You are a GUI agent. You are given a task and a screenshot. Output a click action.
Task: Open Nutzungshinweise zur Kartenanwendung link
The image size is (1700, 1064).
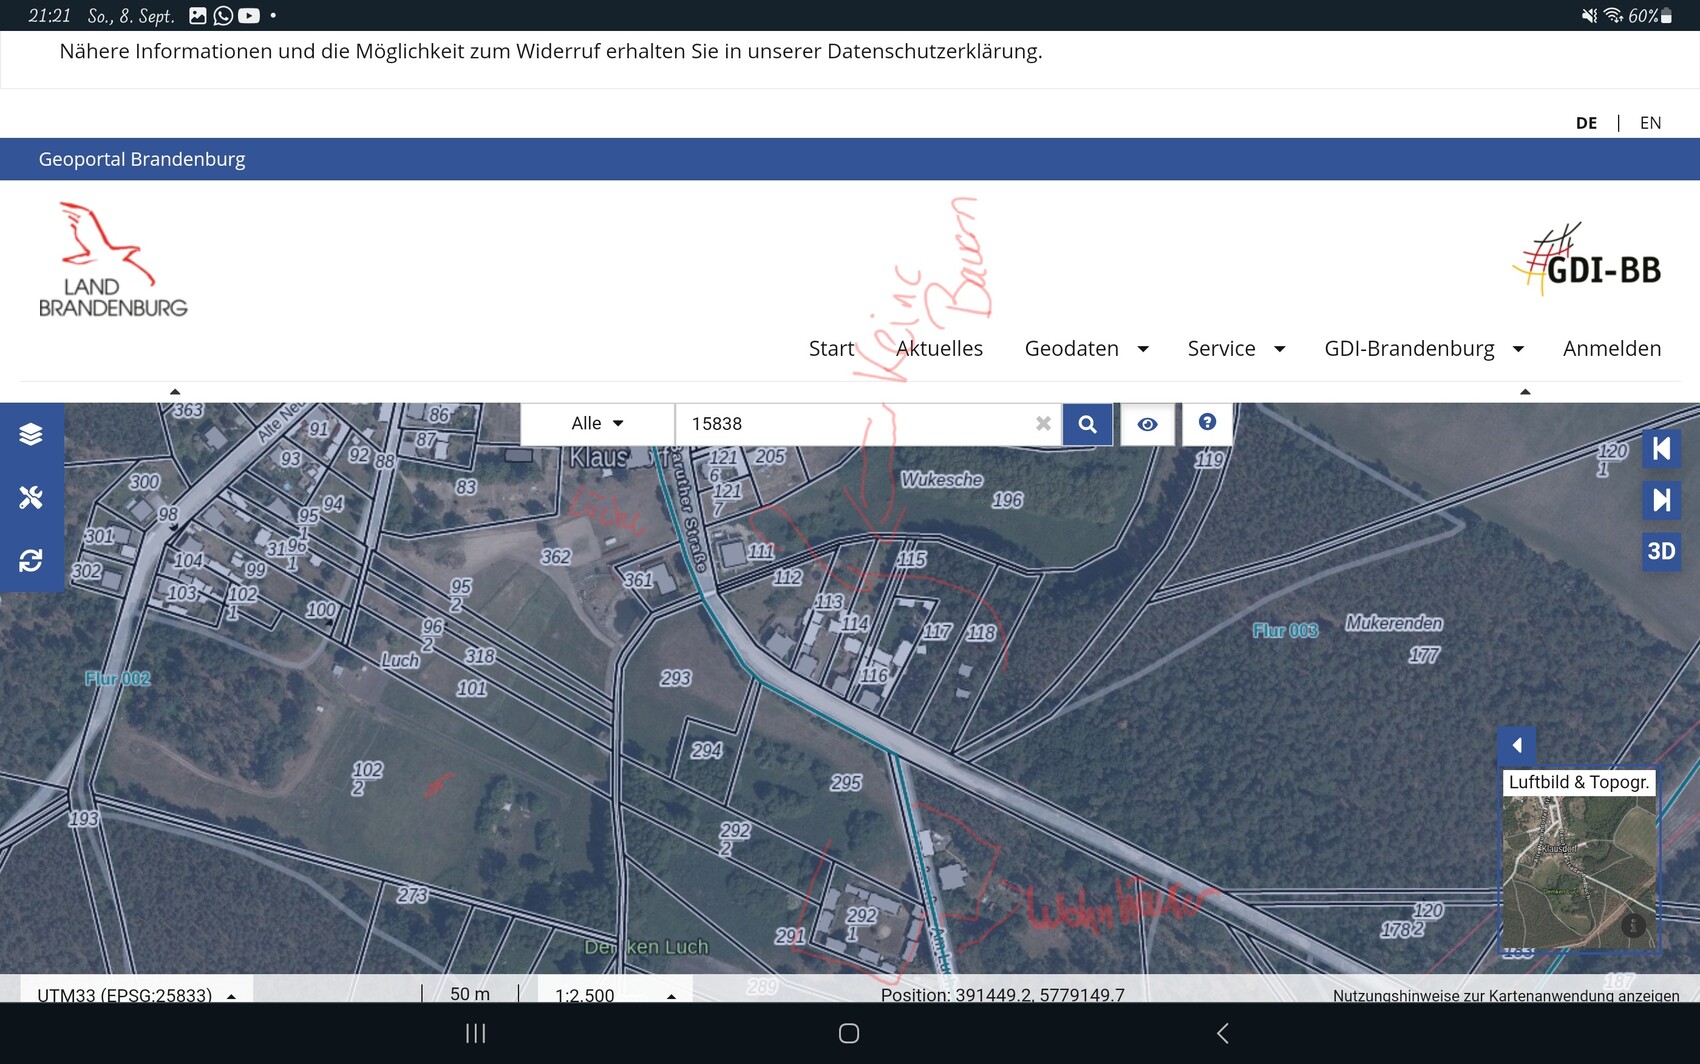click(1505, 995)
